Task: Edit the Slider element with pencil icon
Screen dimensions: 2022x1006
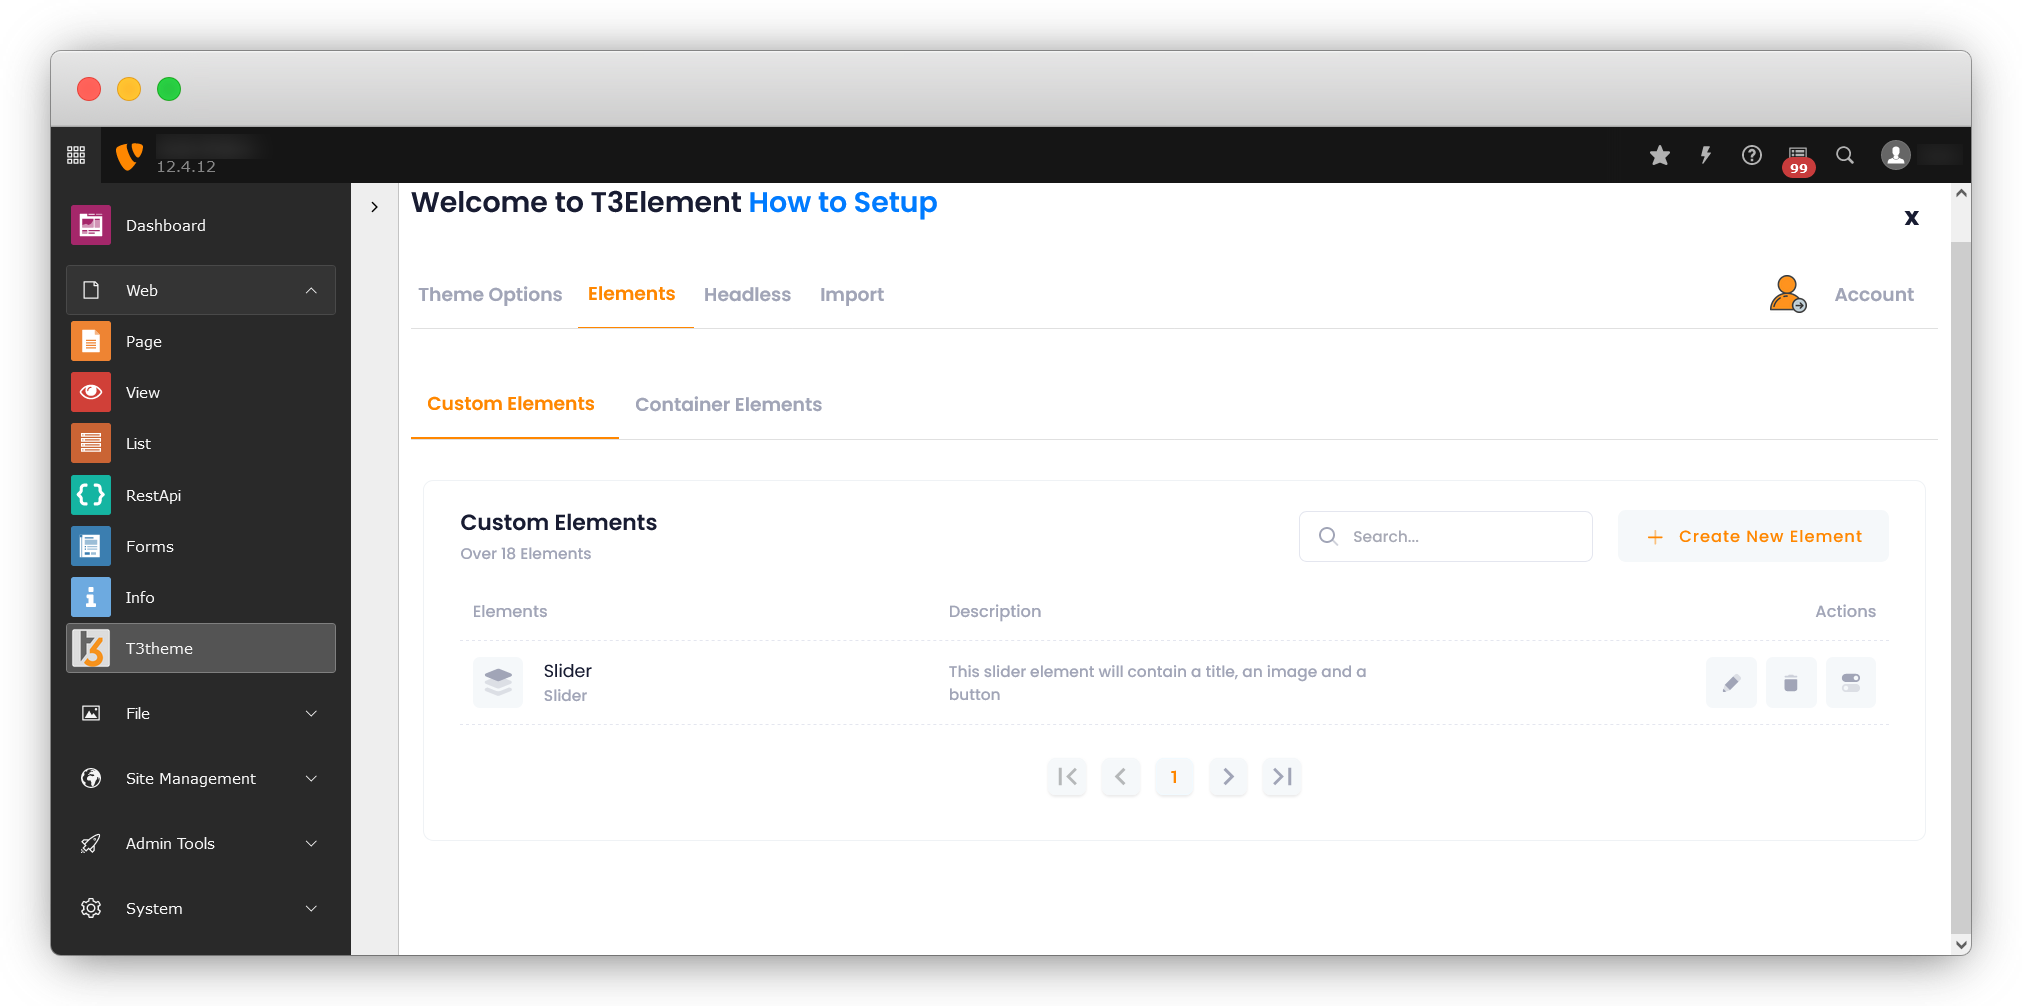Action: point(1731,683)
